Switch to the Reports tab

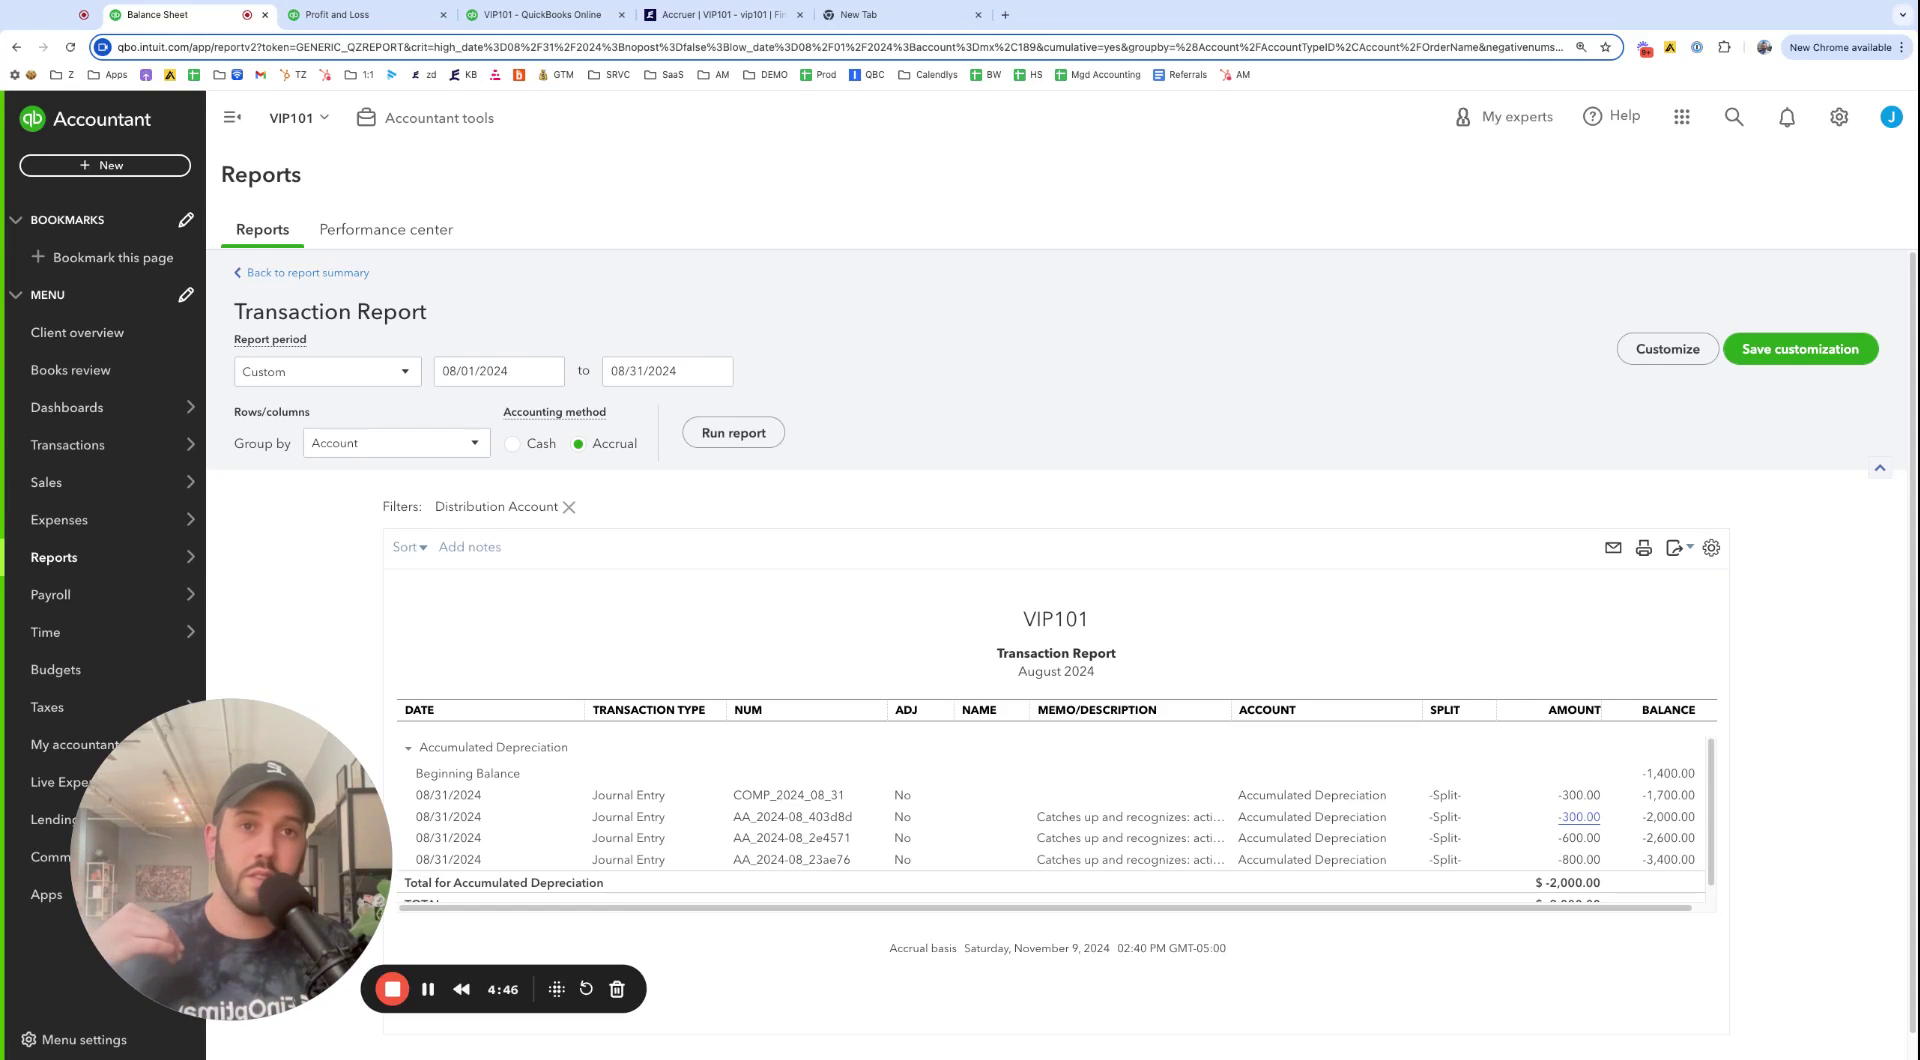coord(262,230)
